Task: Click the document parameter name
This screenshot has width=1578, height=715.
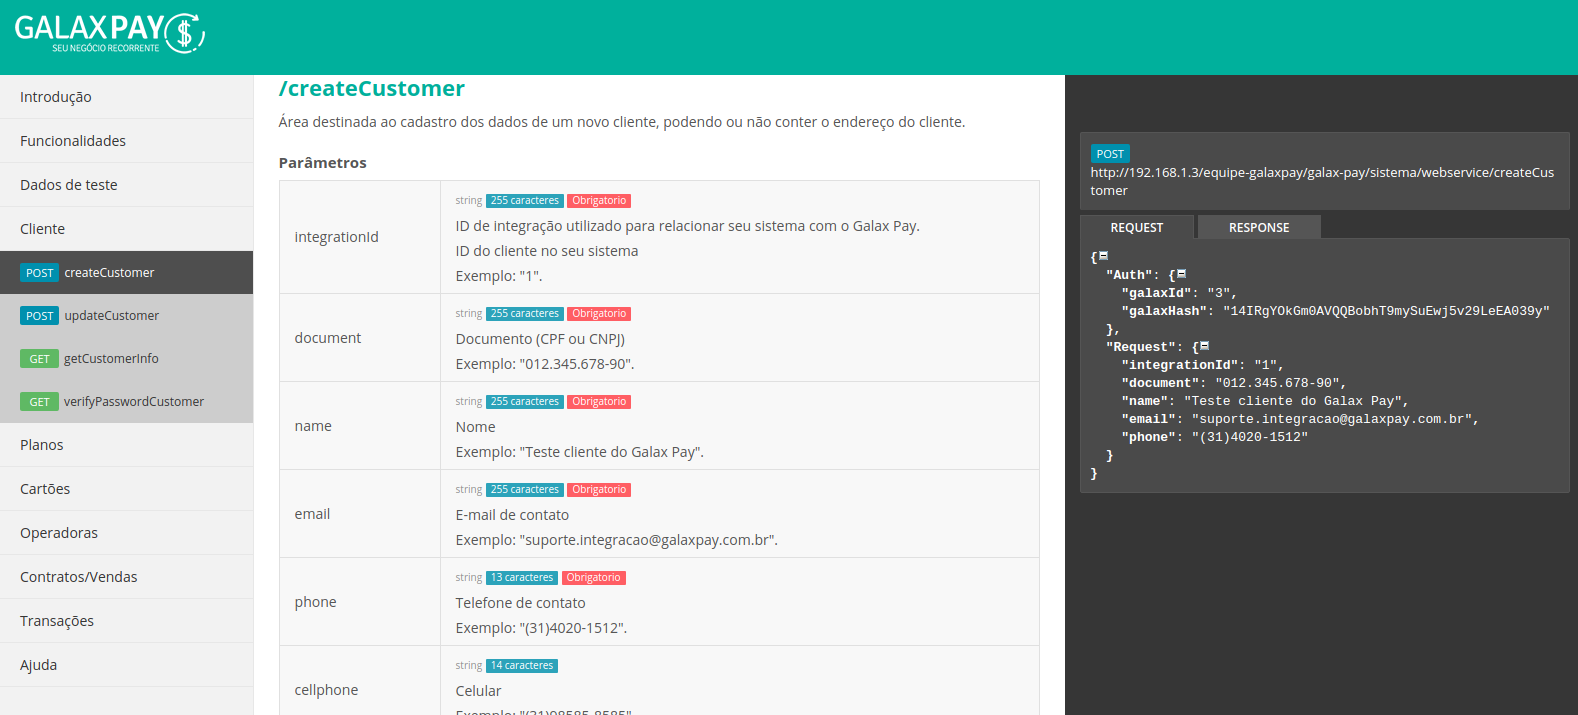Action: [x=328, y=338]
